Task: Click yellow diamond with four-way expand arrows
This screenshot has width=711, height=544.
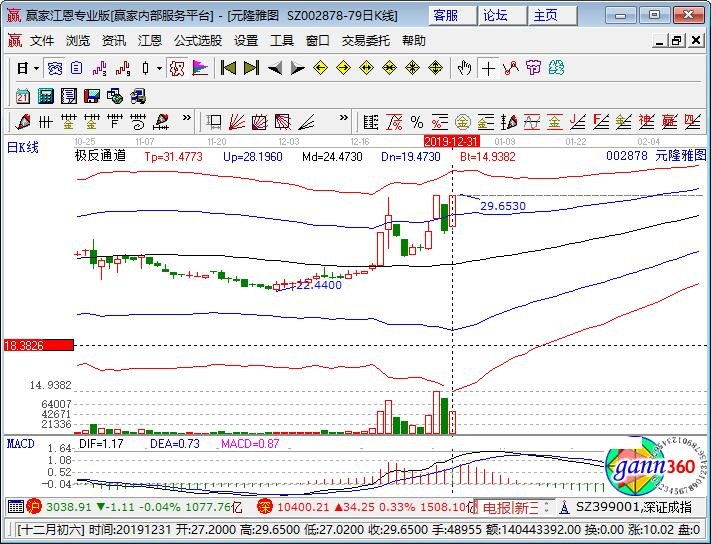Action: coord(435,68)
